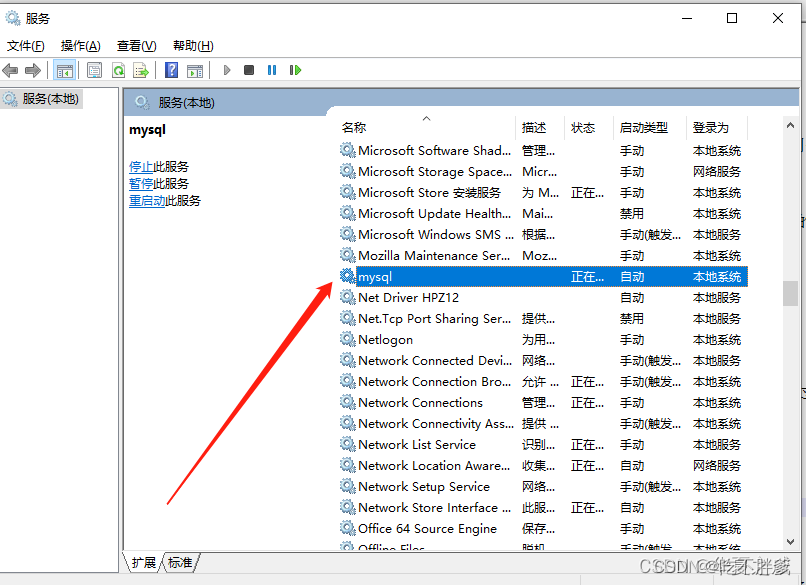Click gear icon of Office 64 Source Engine
806x585 pixels.
pyautogui.click(x=348, y=528)
